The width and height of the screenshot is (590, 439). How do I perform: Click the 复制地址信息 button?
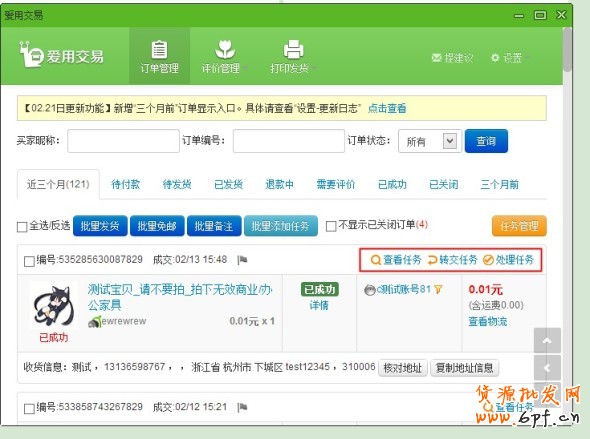coord(464,368)
